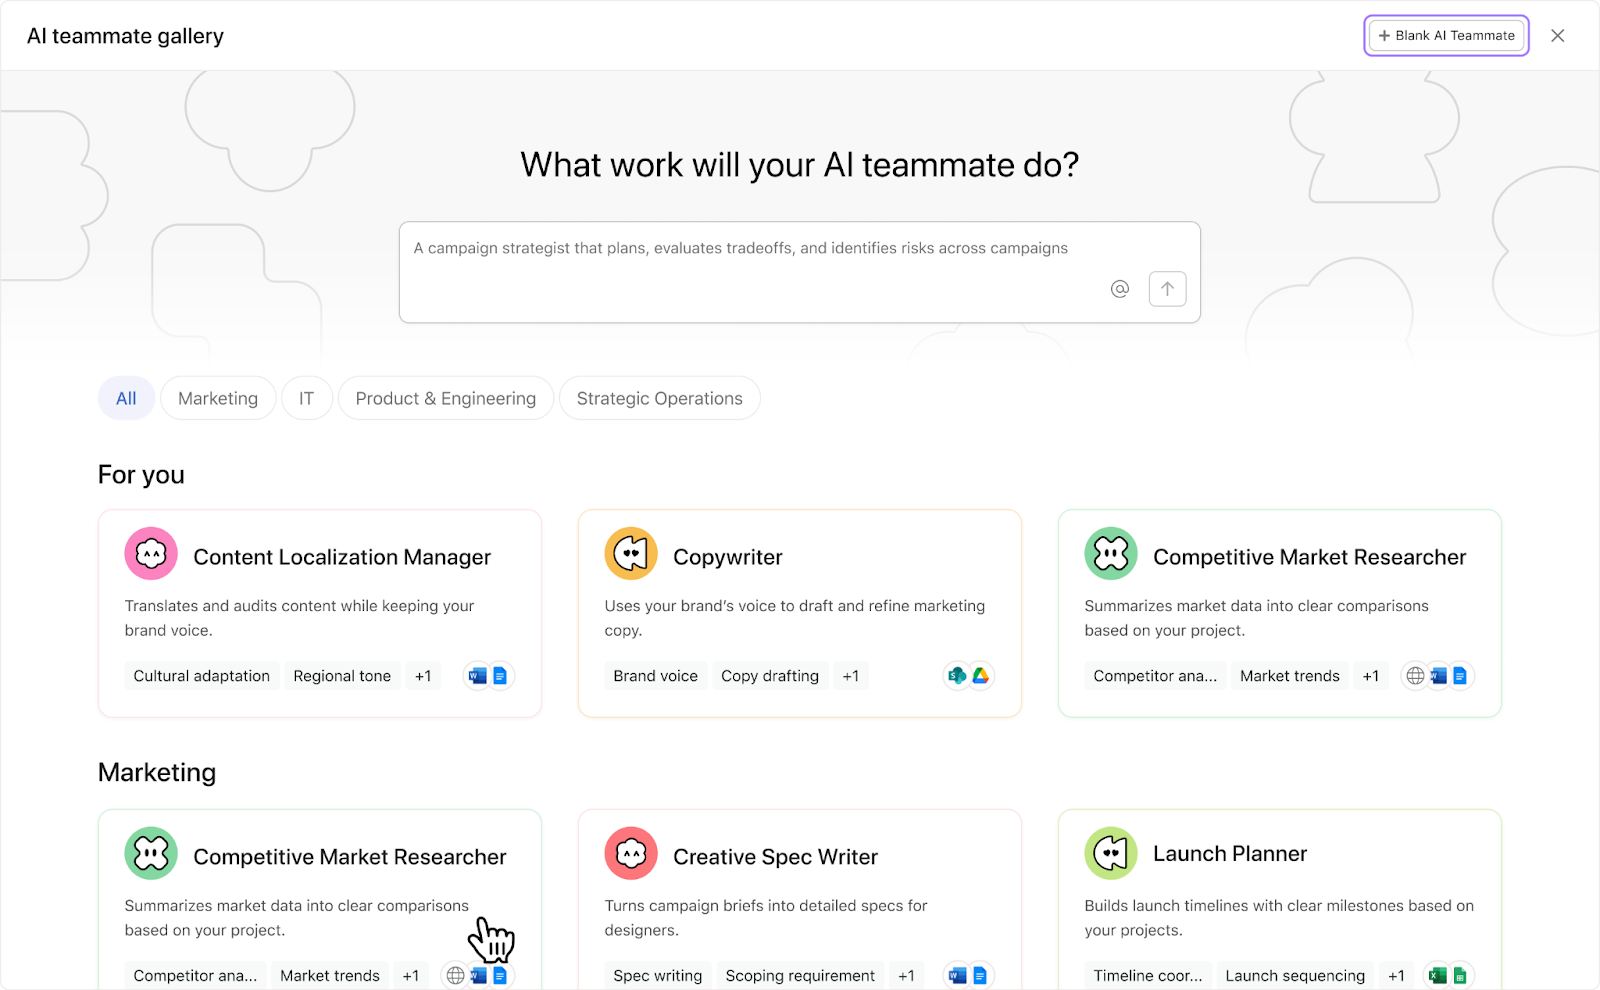The image size is (1600, 990).
Task: Click the orange Copywriter avatar icon
Action: [631, 554]
